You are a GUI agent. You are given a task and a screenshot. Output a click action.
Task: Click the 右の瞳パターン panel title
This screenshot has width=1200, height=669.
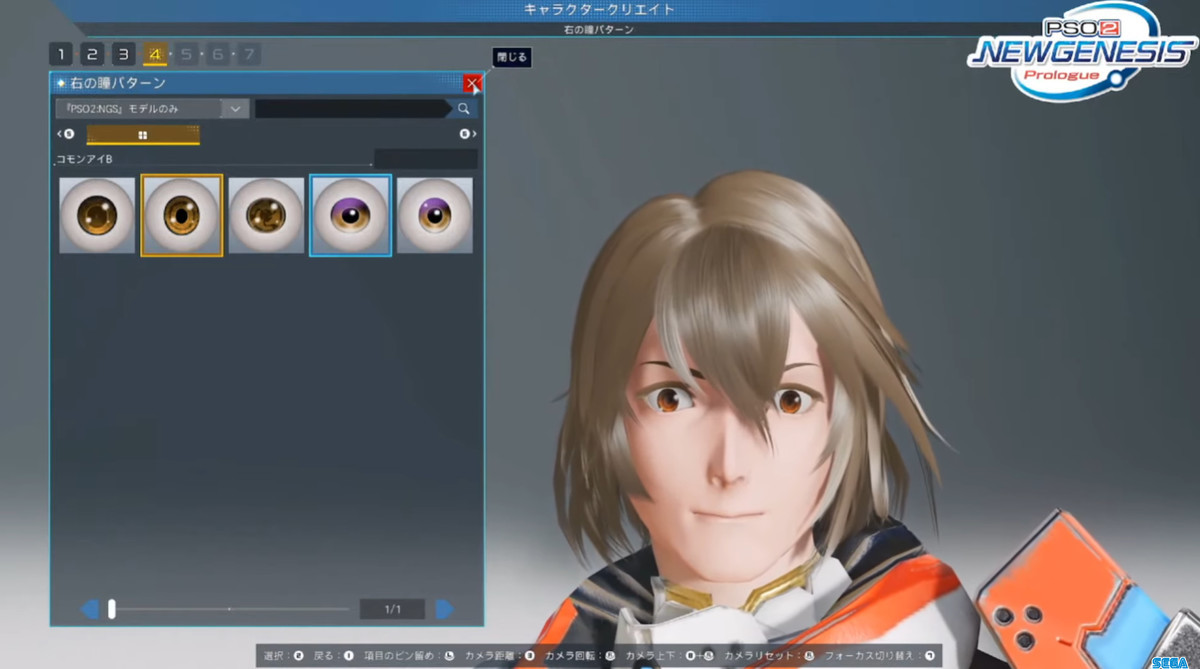(118, 83)
